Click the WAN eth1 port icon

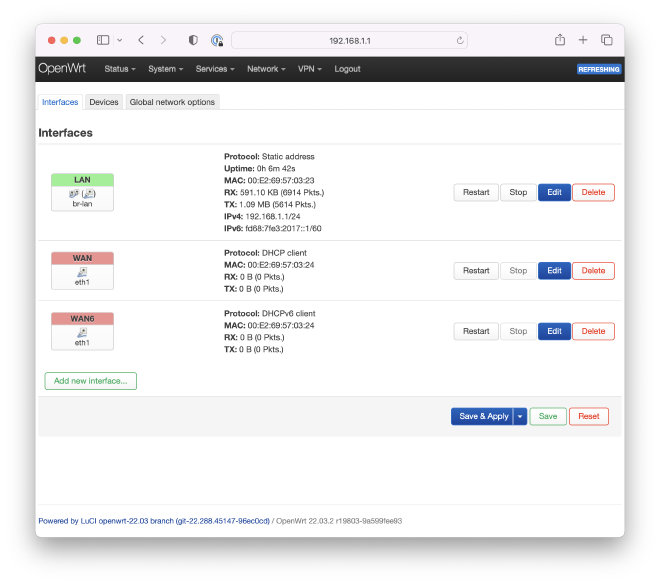(82, 272)
